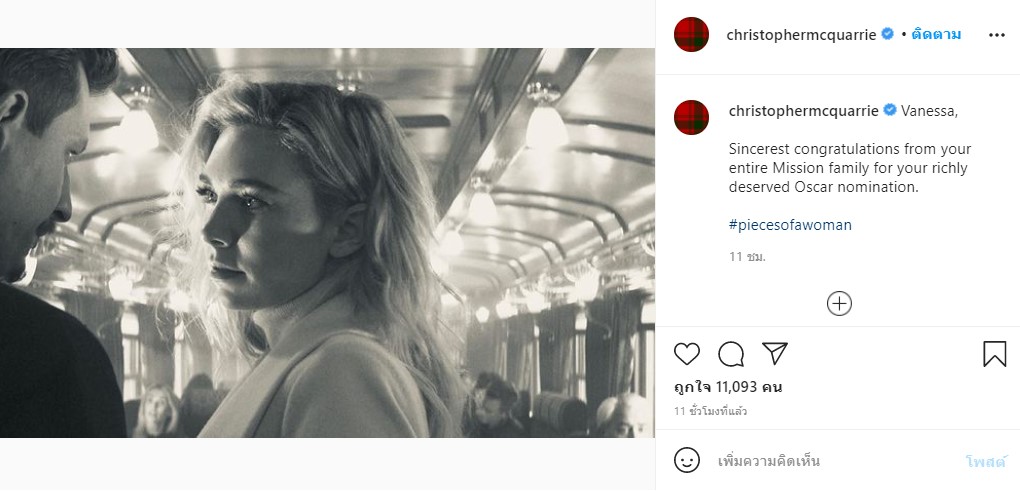Screen dimensions: 1020x491
Task: Open the three-dot more options menu
Action: pyautogui.click(x=996, y=35)
